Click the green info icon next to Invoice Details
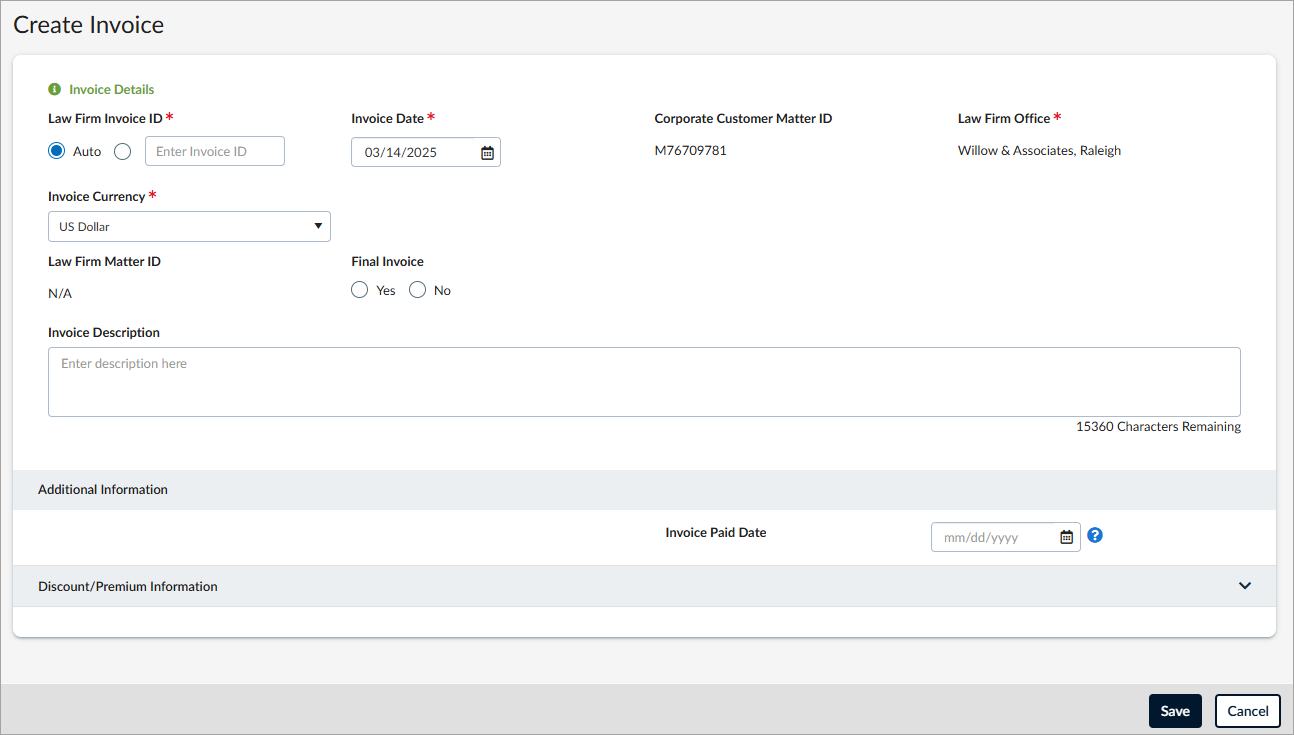The image size is (1294, 735). point(55,89)
